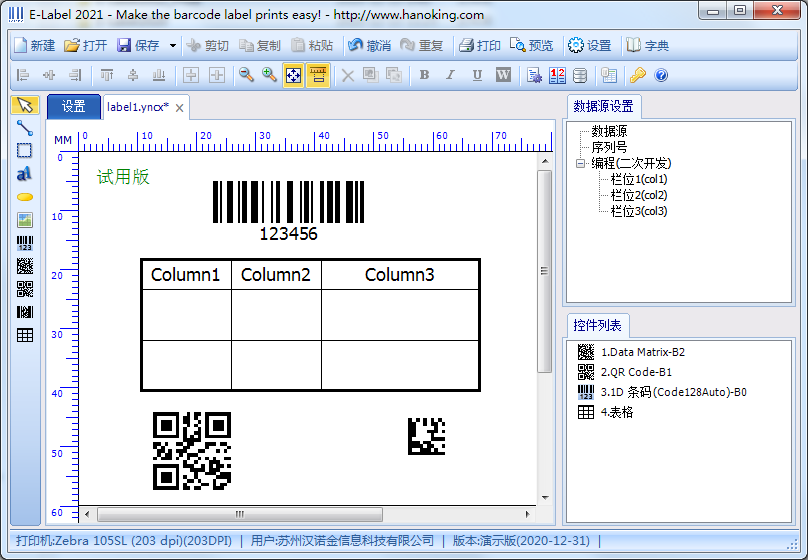Click the red 12 serial number icon
This screenshot has width=808, height=560.
point(557,76)
